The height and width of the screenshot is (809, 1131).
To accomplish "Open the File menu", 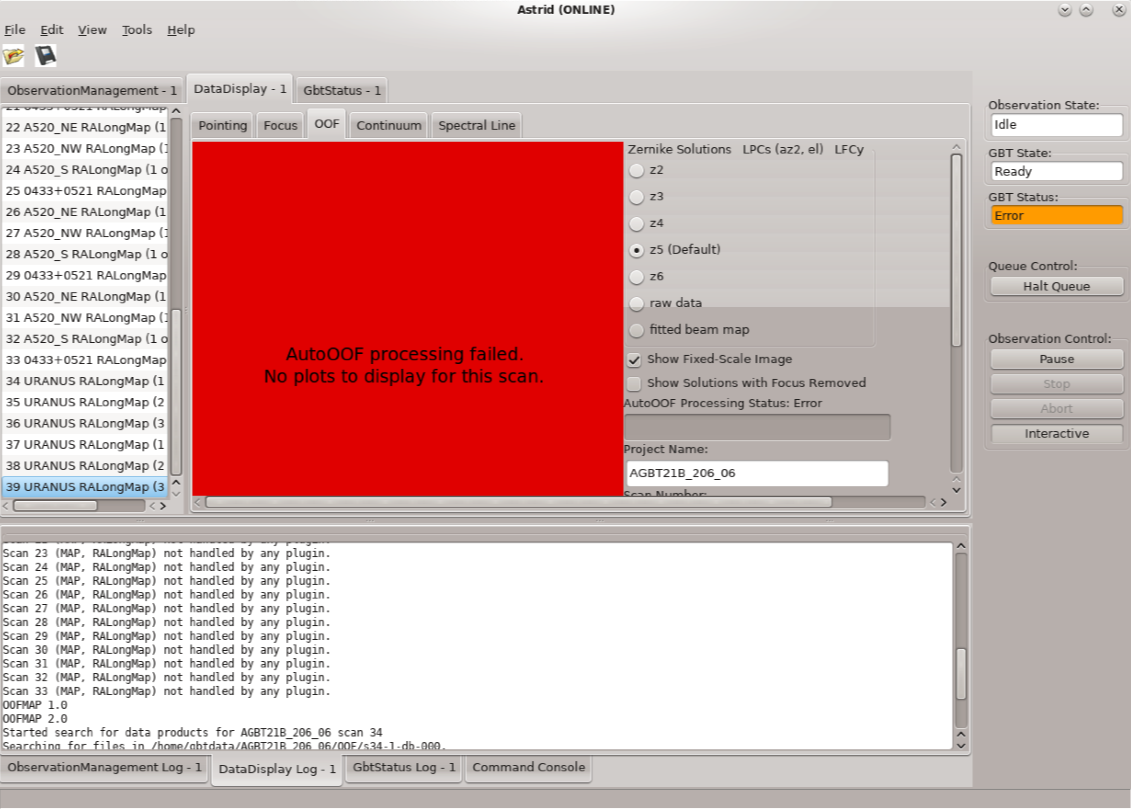I will coord(14,30).
